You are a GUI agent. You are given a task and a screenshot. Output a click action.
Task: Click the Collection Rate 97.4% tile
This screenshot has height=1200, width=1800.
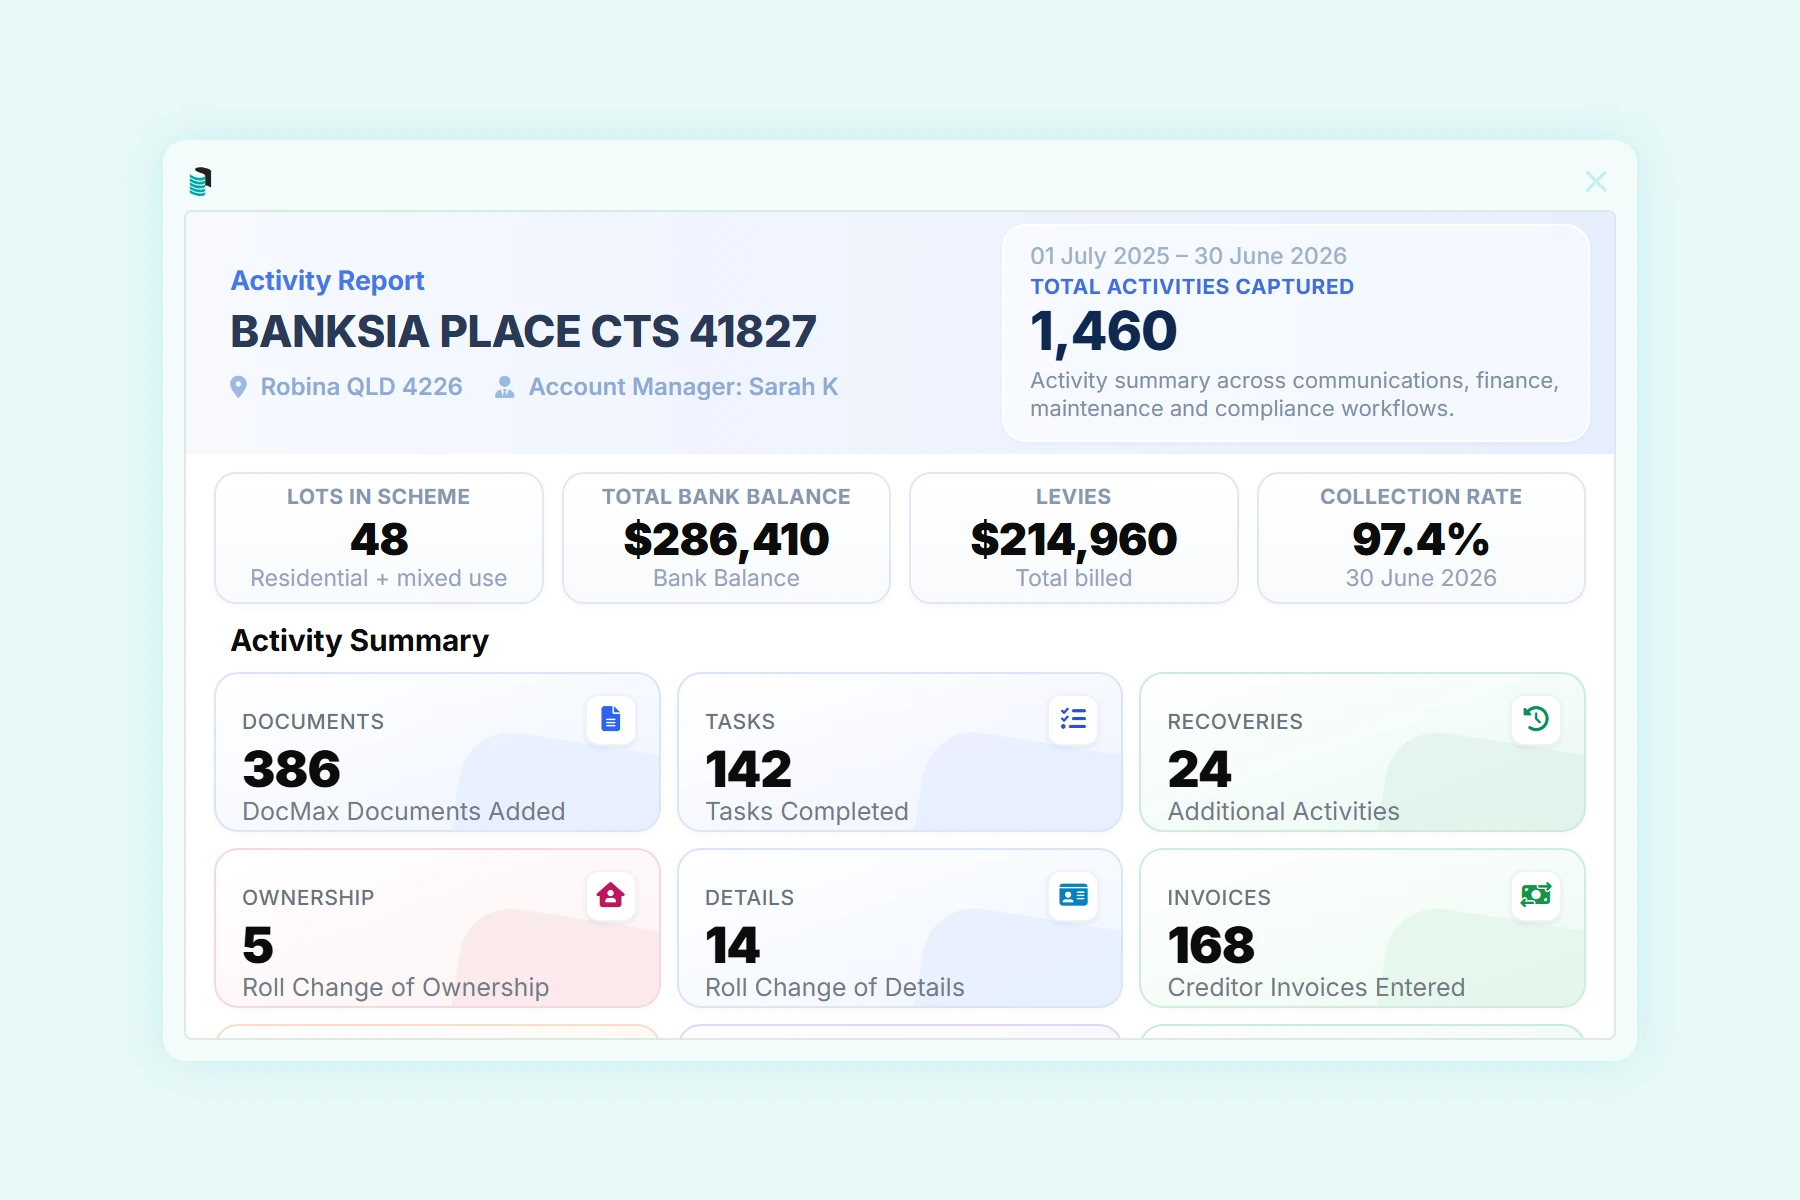(1421, 538)
